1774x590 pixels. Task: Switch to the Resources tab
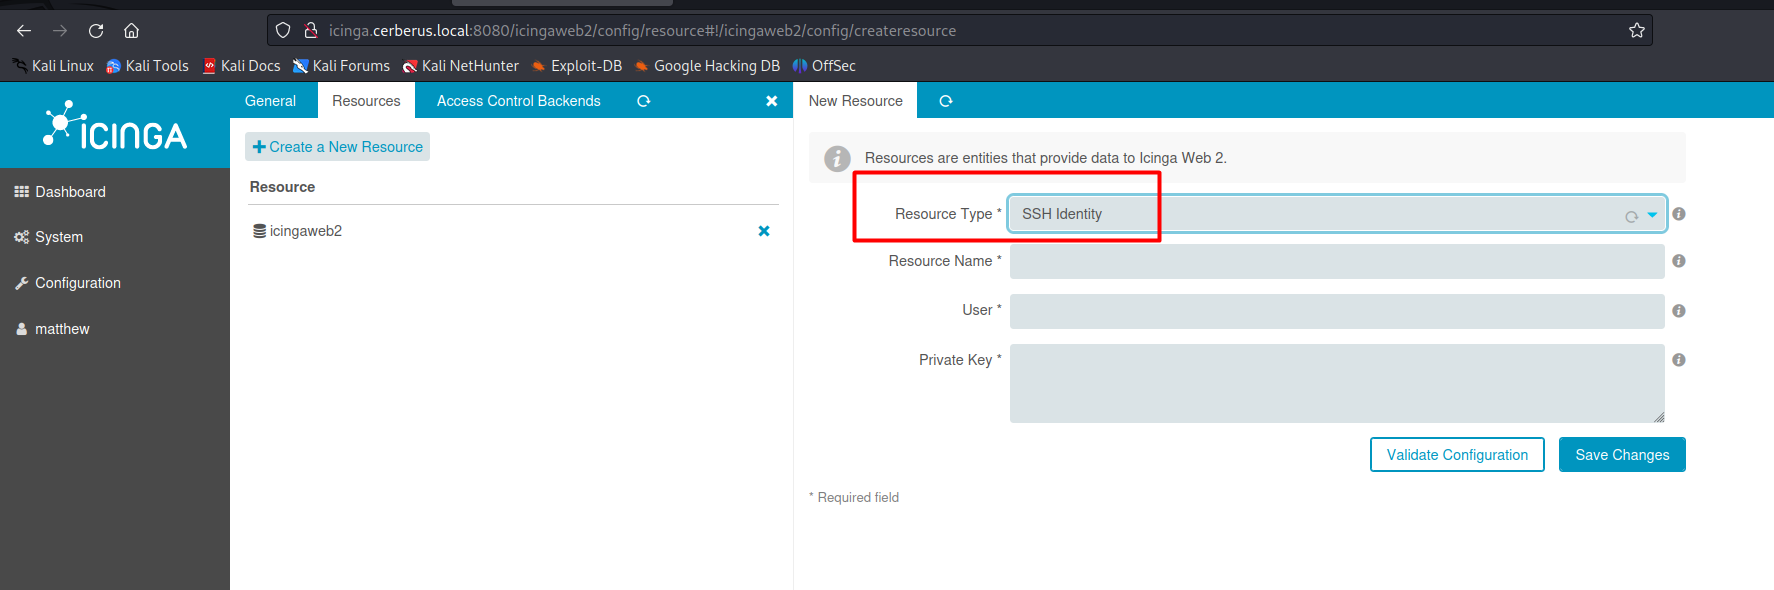pos(366,101)
